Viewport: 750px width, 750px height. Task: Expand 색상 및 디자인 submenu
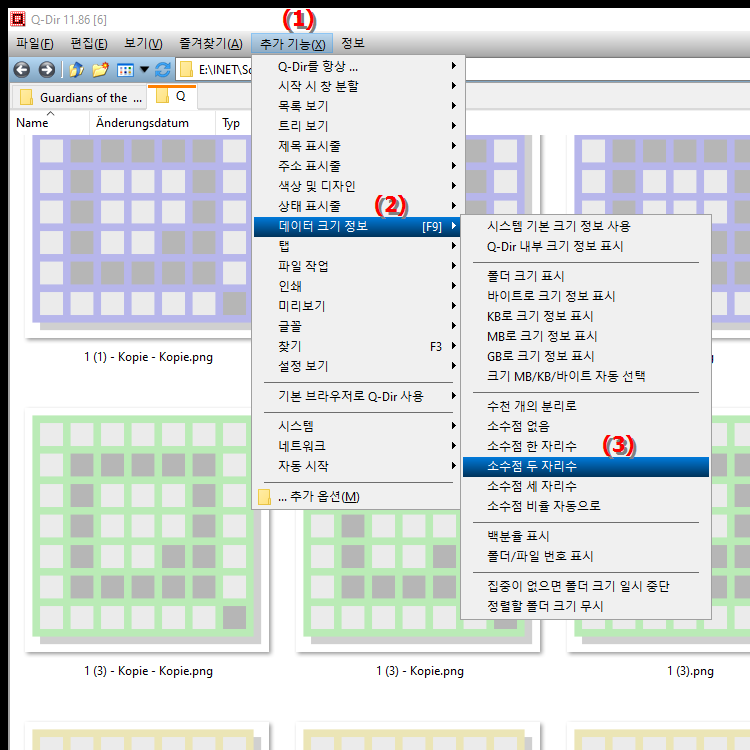(356, 186)
